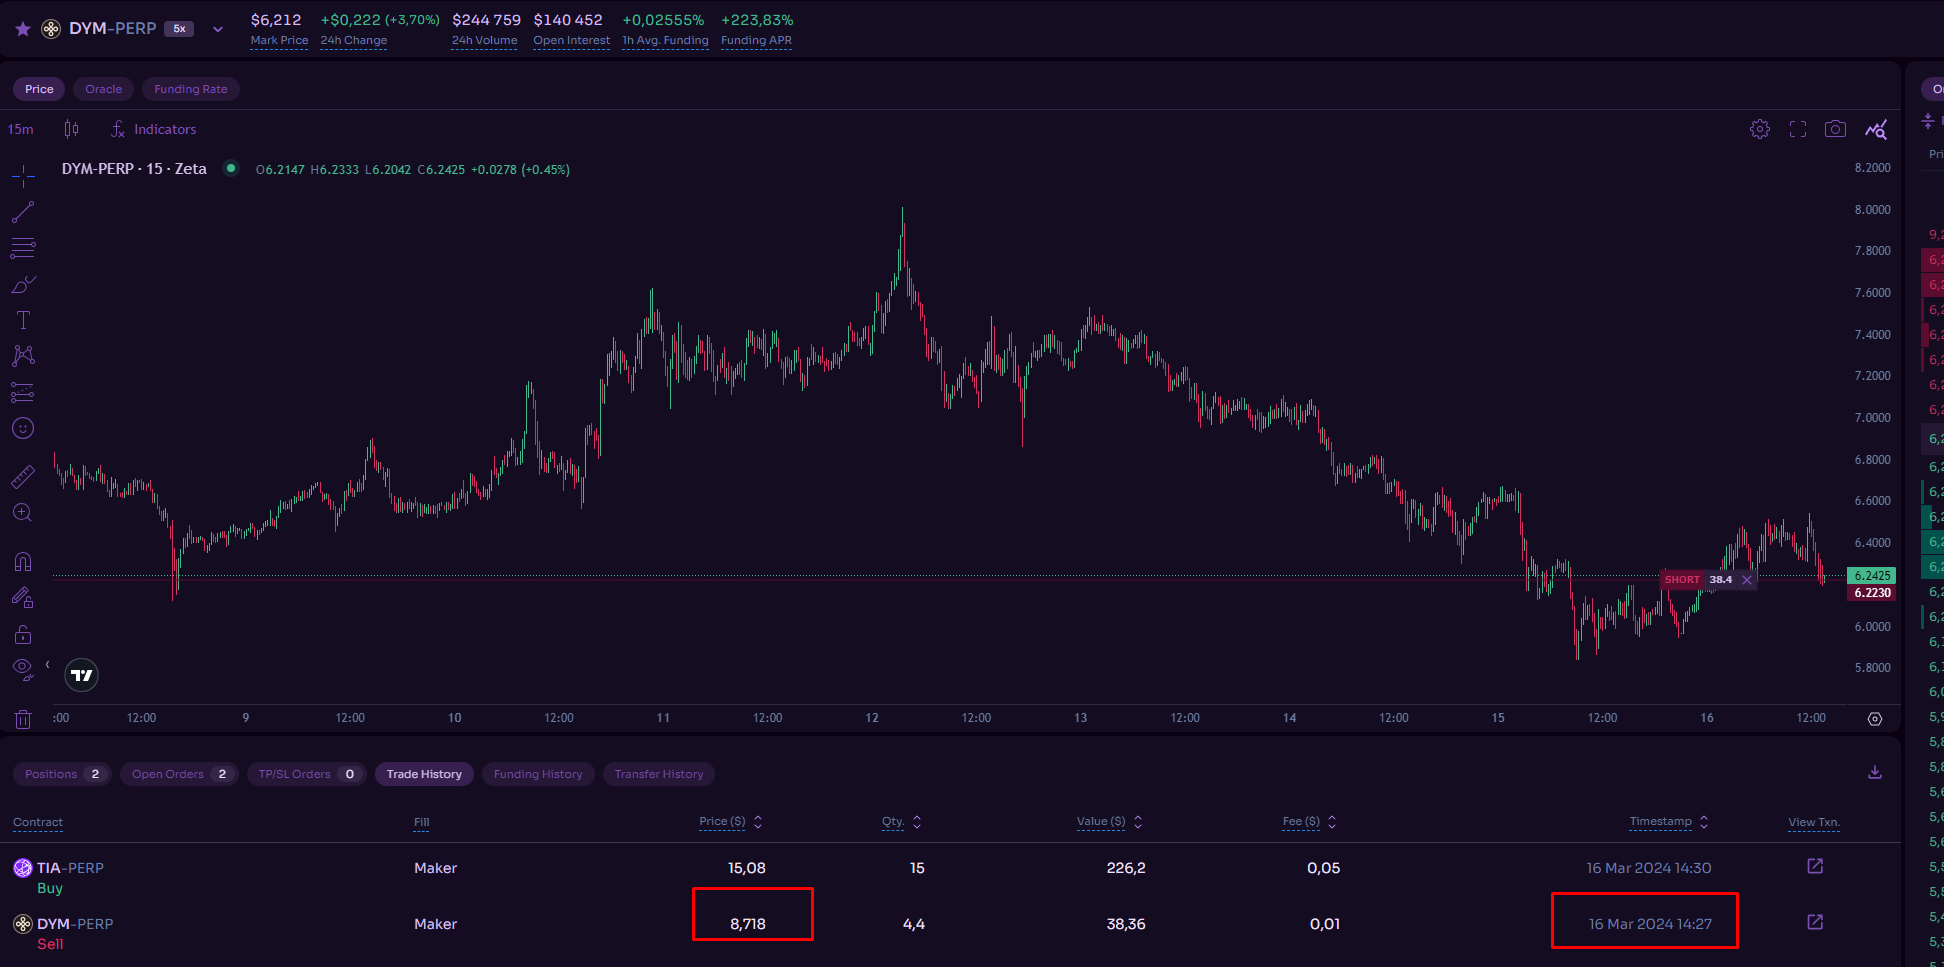Click the zoom in tool

pyautogui.click(x=23, y=513)
